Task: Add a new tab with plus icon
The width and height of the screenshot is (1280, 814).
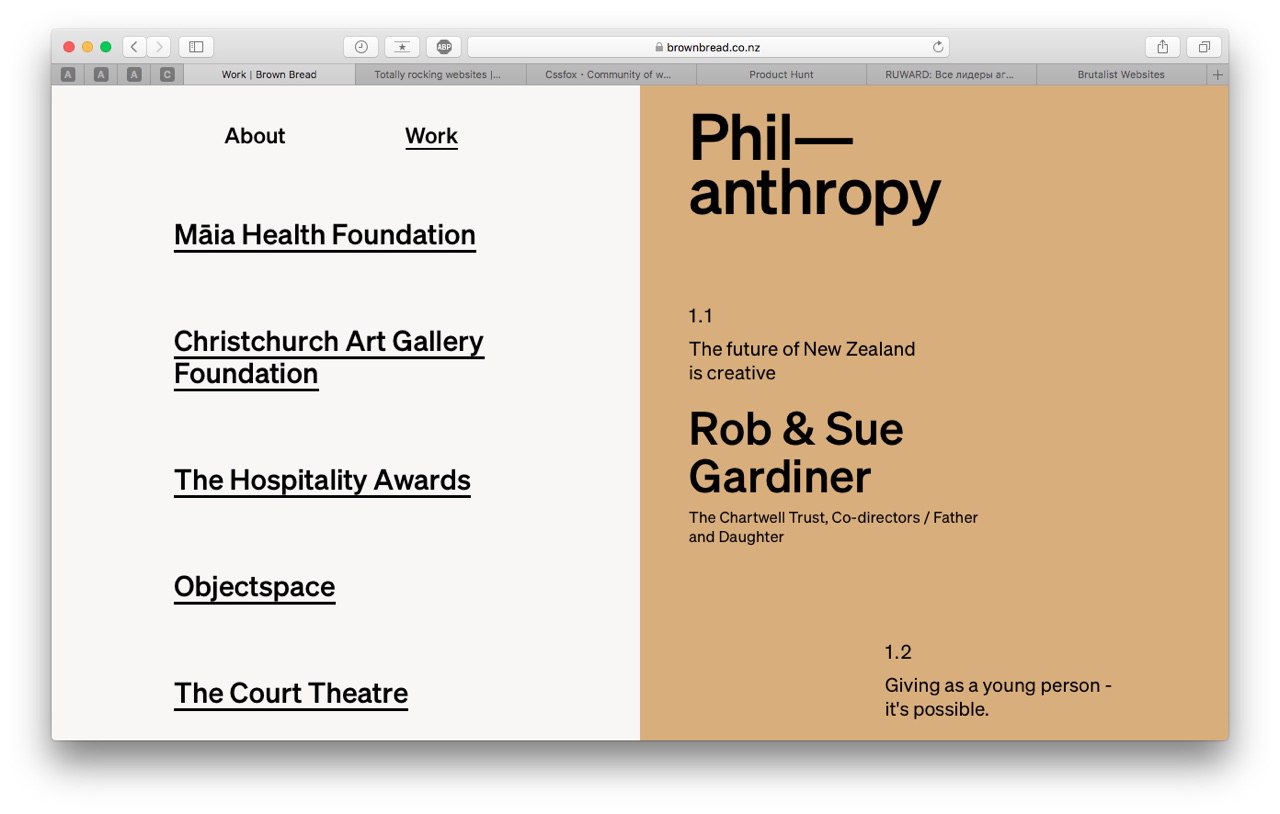Action: [1217, 75]
